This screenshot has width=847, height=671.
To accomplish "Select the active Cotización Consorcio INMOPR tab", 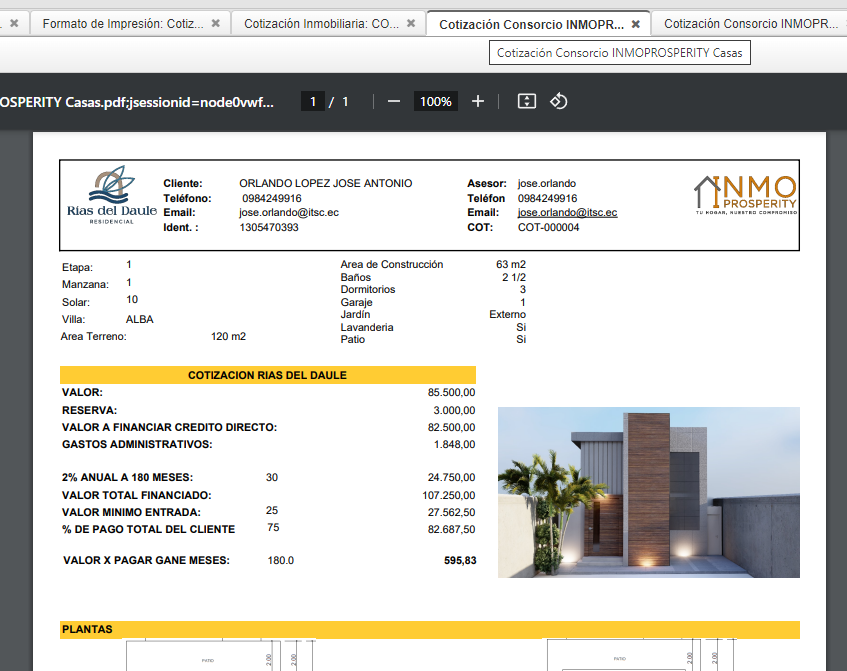I will coord(531,23).
